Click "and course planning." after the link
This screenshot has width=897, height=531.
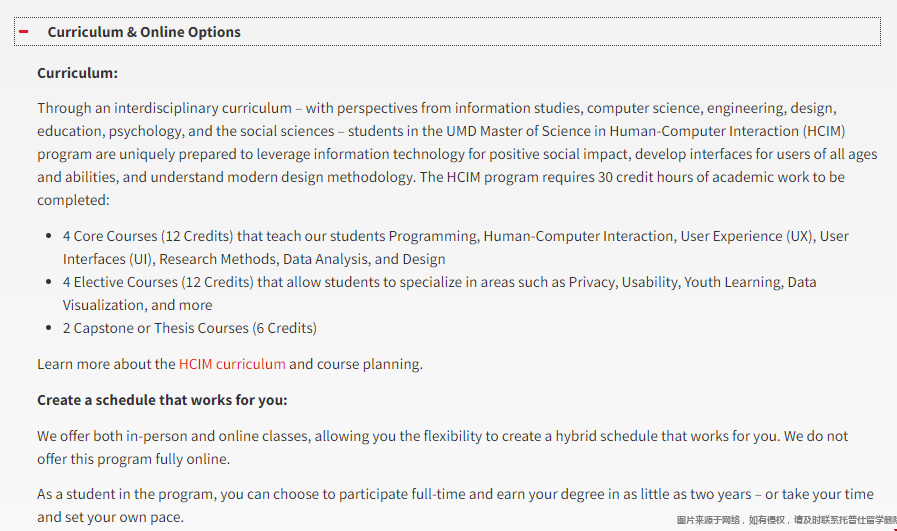[356, 364]
